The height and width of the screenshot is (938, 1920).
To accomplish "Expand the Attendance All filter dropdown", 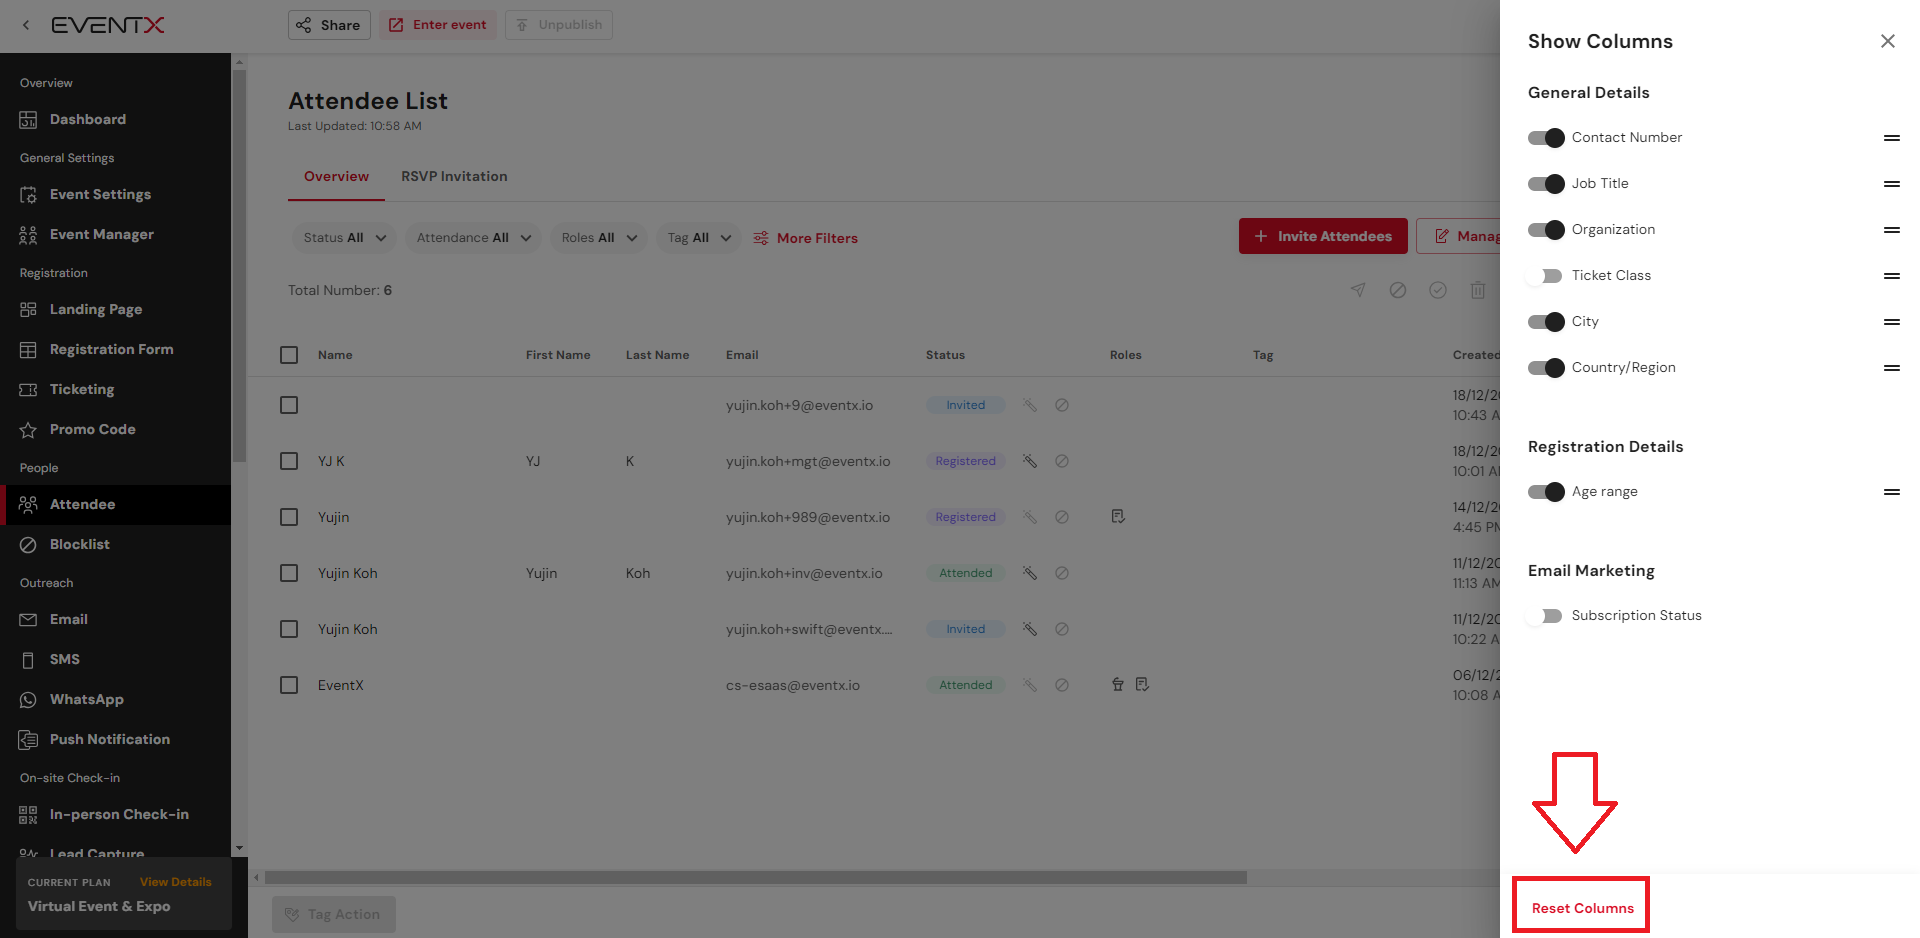I will tap(473, 238).
